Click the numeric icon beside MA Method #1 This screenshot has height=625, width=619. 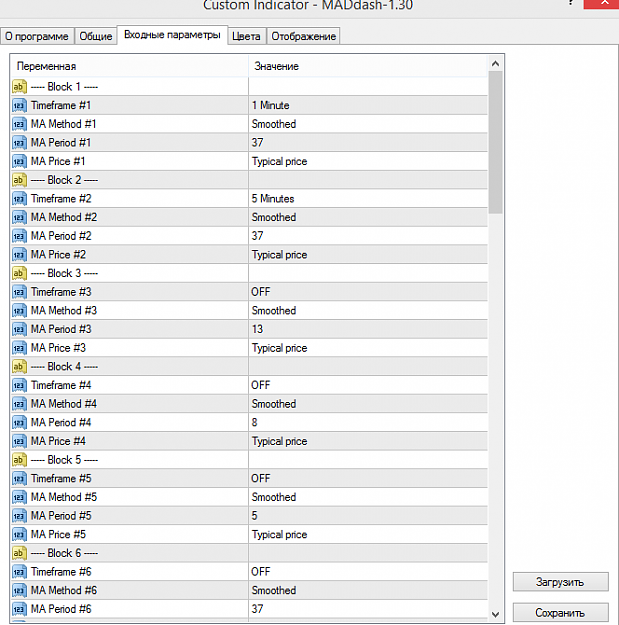(19, 124)
